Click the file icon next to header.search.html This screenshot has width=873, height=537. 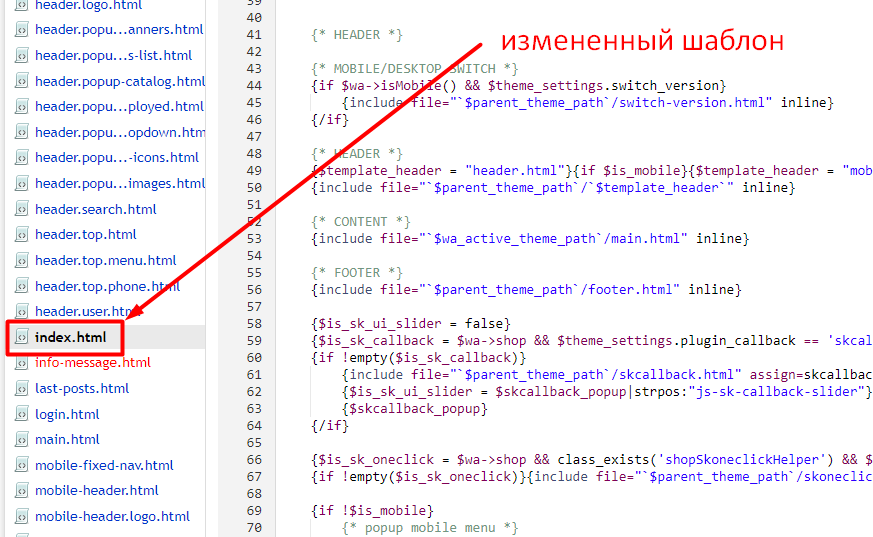click(21, 210)
